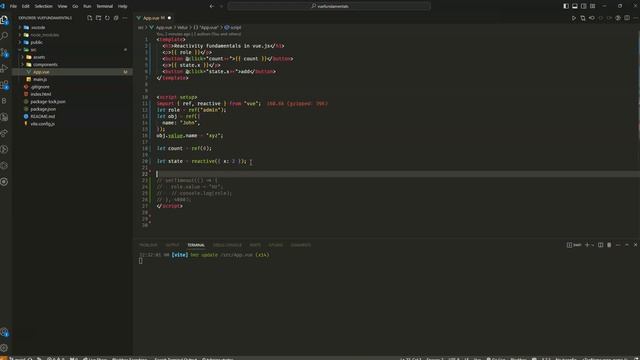Click the Run play icon in editor toolbar
The width and height of the screenshot is (640, 360).
(574, 18)
